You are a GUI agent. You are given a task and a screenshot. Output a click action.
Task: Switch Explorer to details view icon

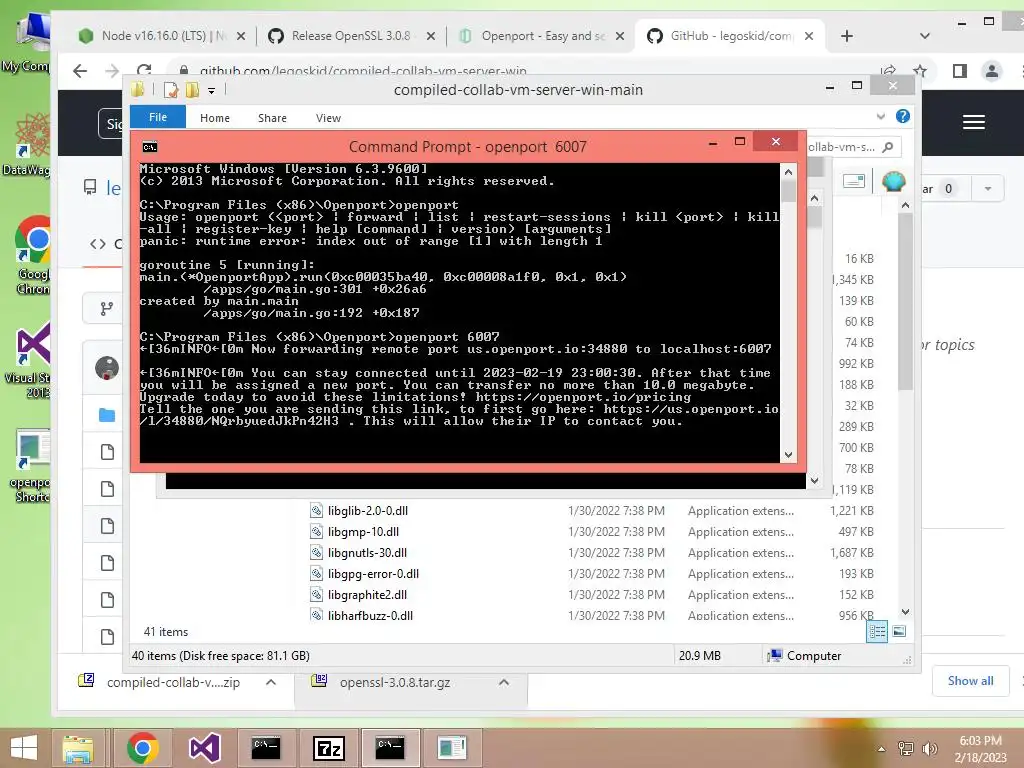pos(877,632)
